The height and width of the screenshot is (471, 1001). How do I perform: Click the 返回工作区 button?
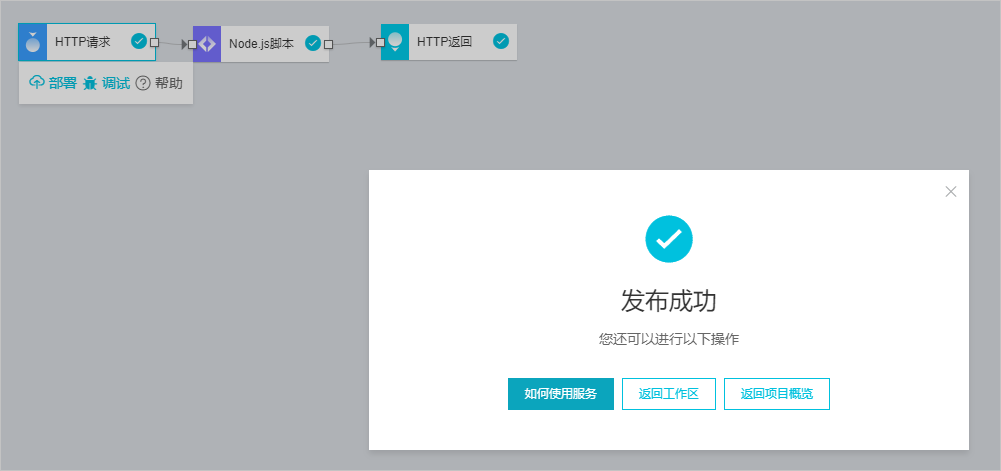669,394
